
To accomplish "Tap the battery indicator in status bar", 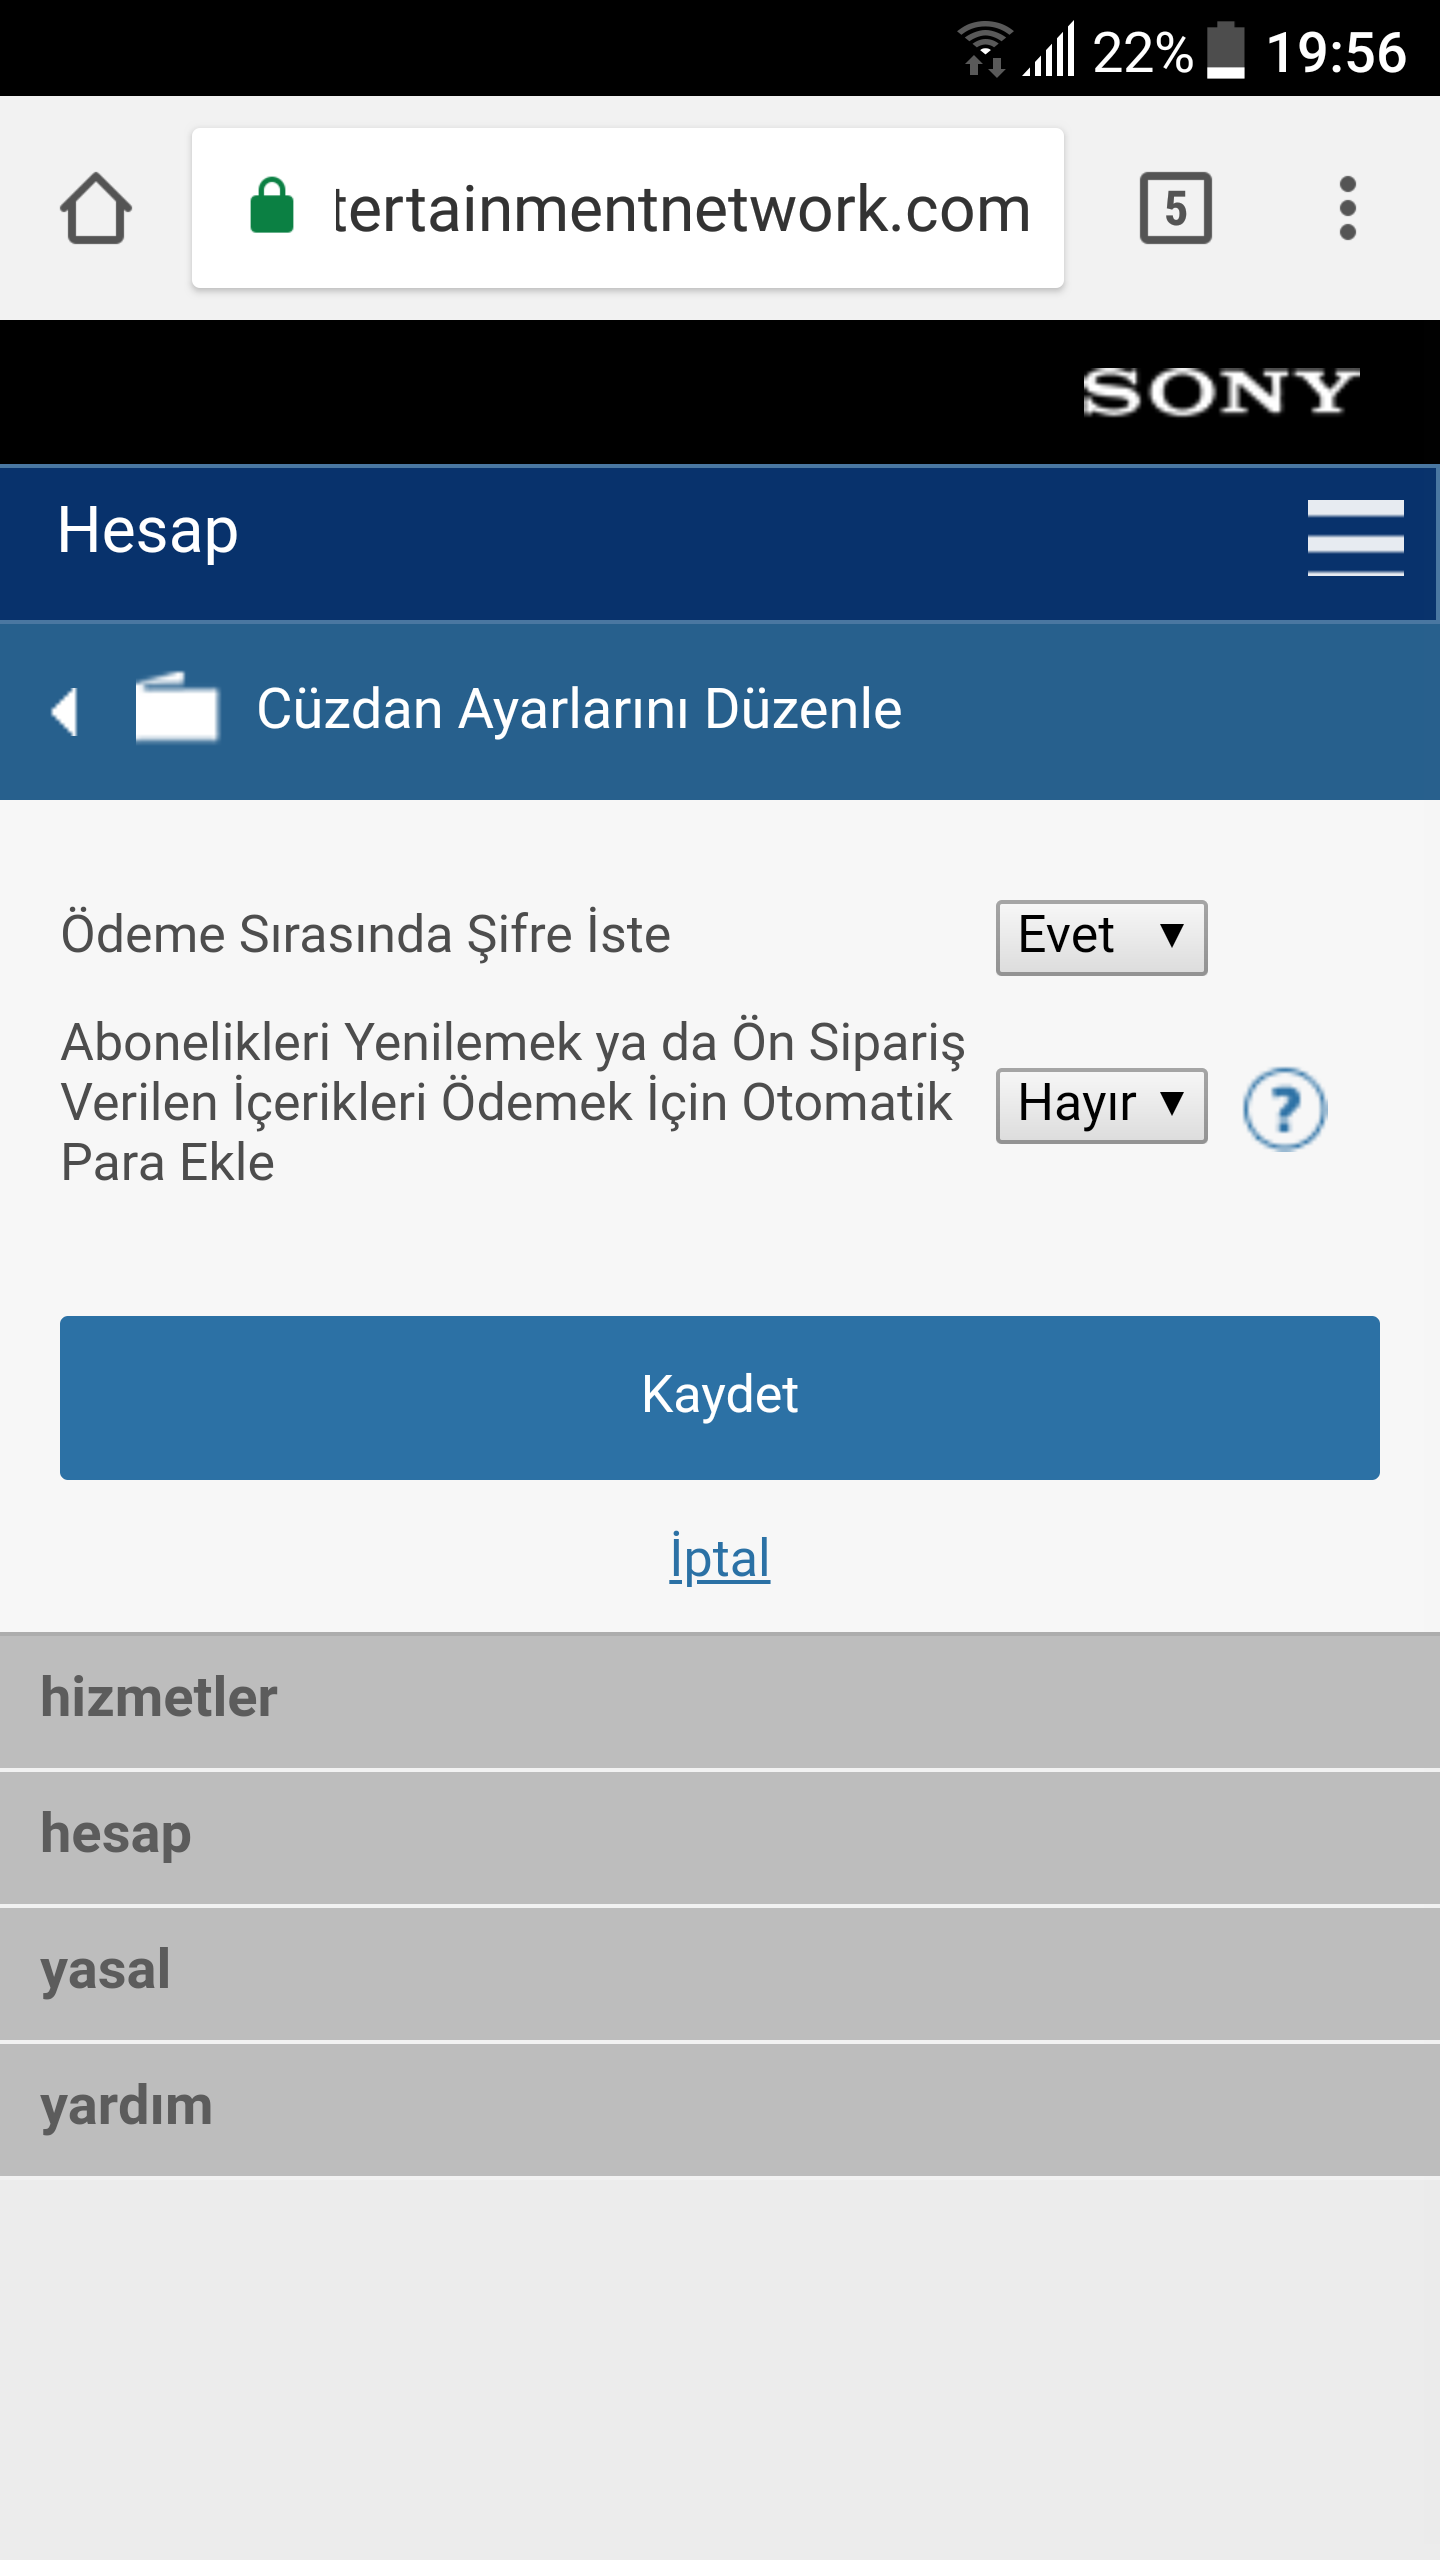I will point(1225,51).
